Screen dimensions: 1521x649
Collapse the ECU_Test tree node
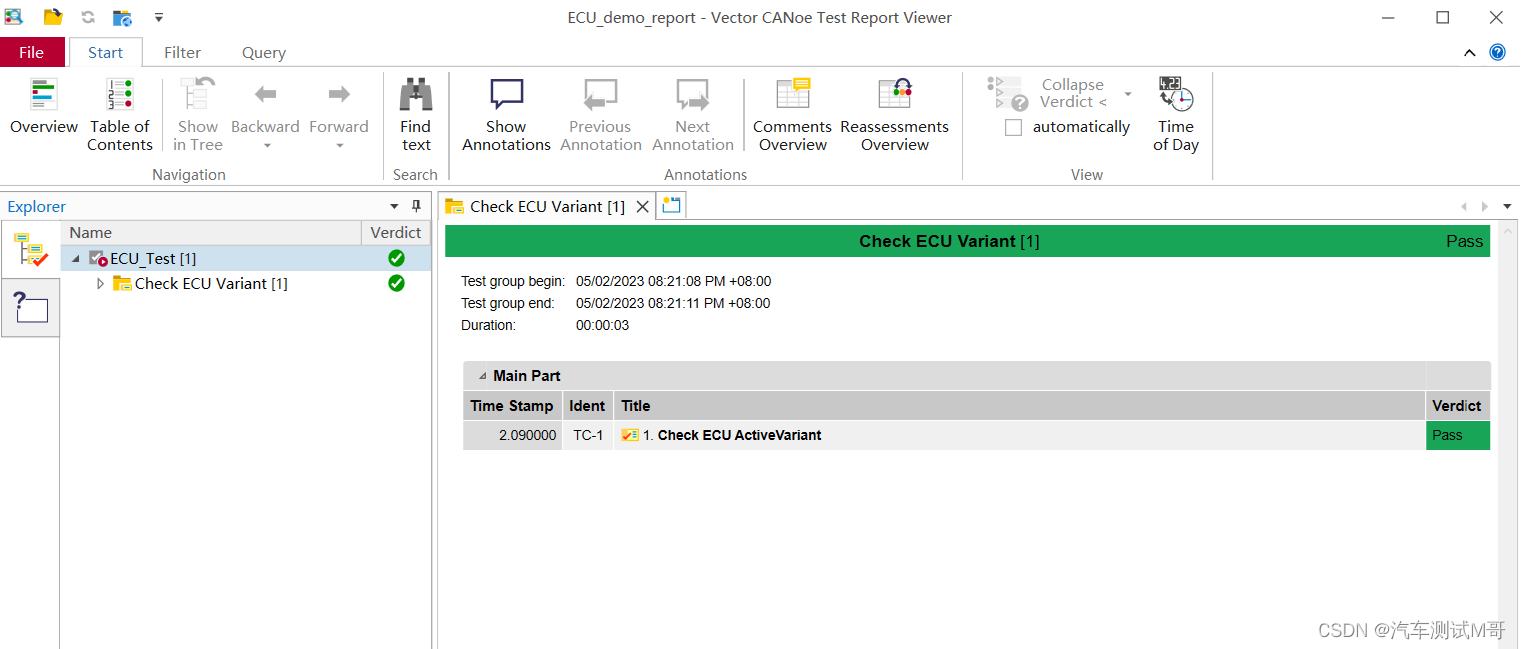[x=74, y=258]
